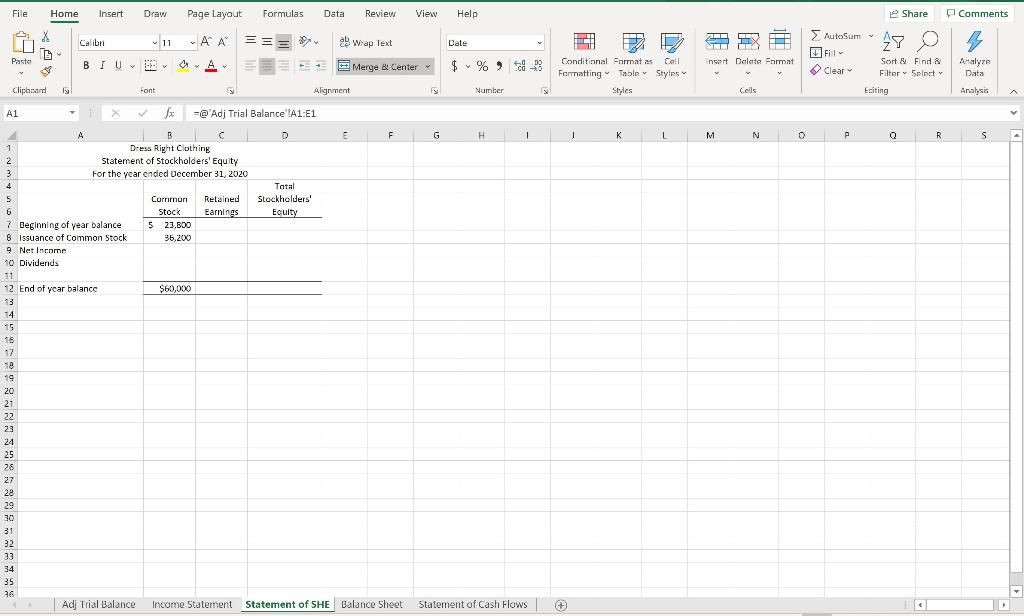
Task: Toggle italic formatting
Action: pyautogui.click(x=102, y=65)
